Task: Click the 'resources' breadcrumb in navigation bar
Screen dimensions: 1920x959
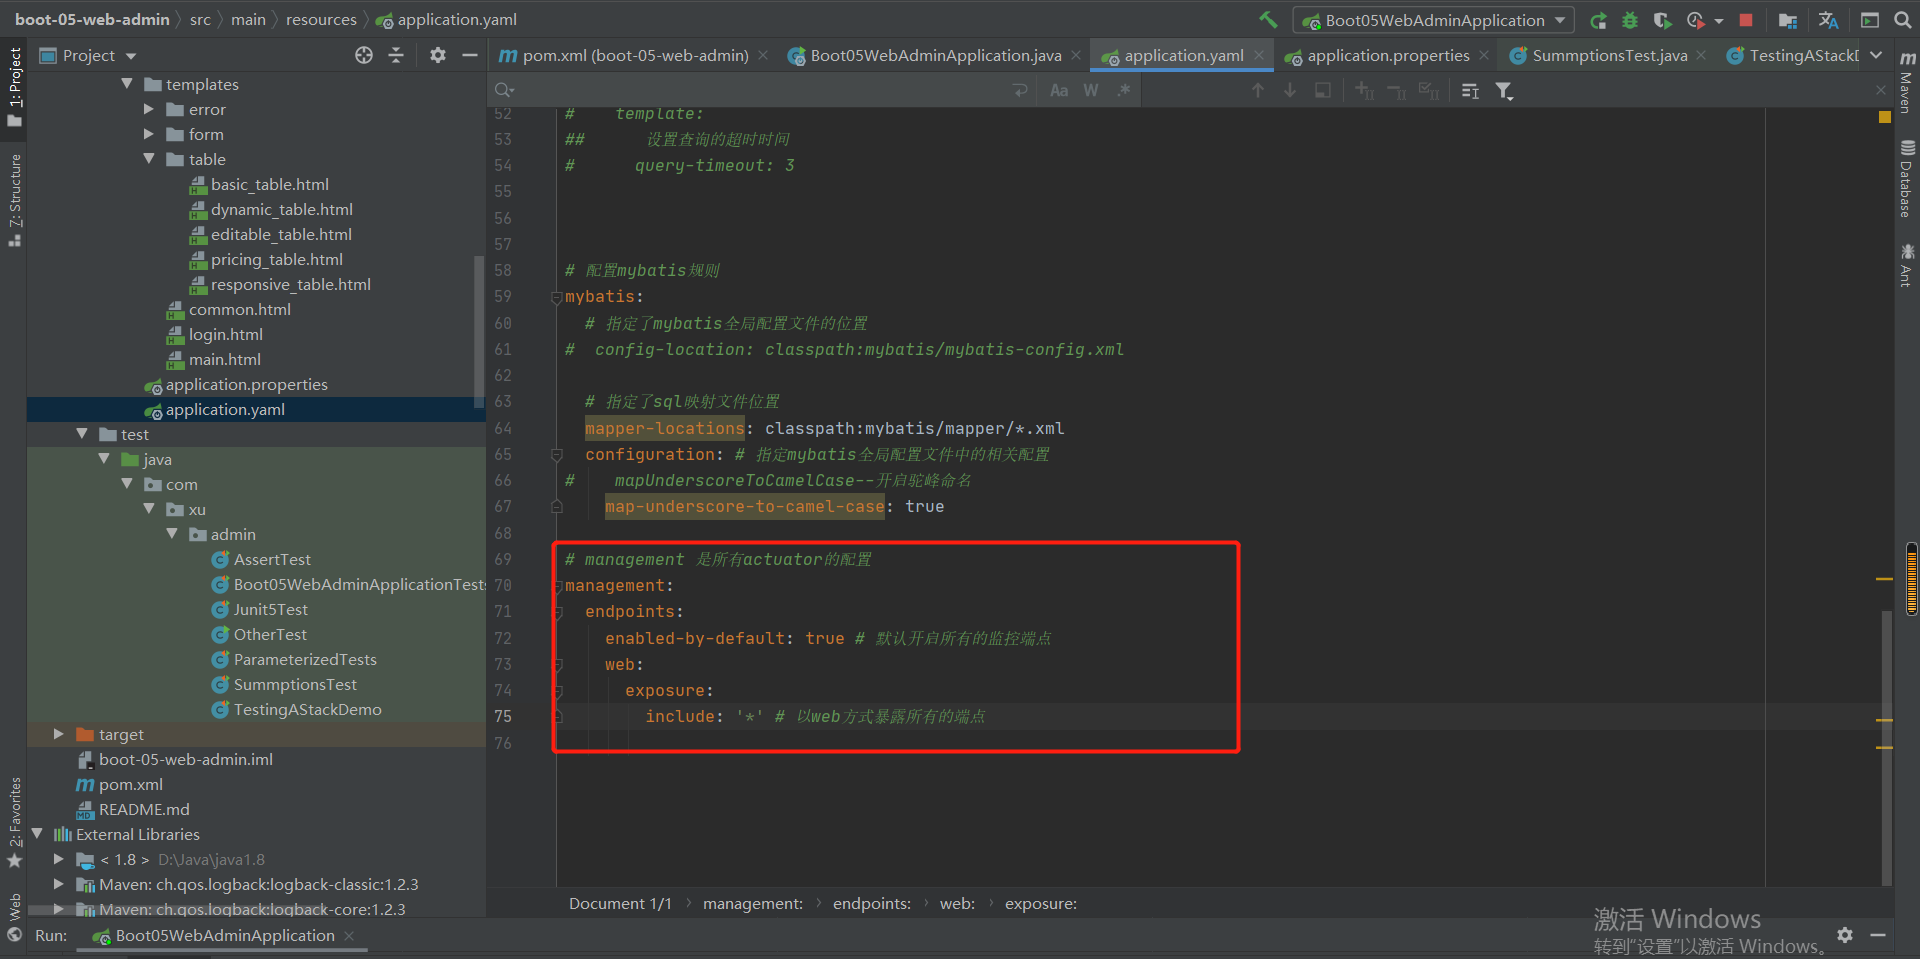Action: point(321,20)
